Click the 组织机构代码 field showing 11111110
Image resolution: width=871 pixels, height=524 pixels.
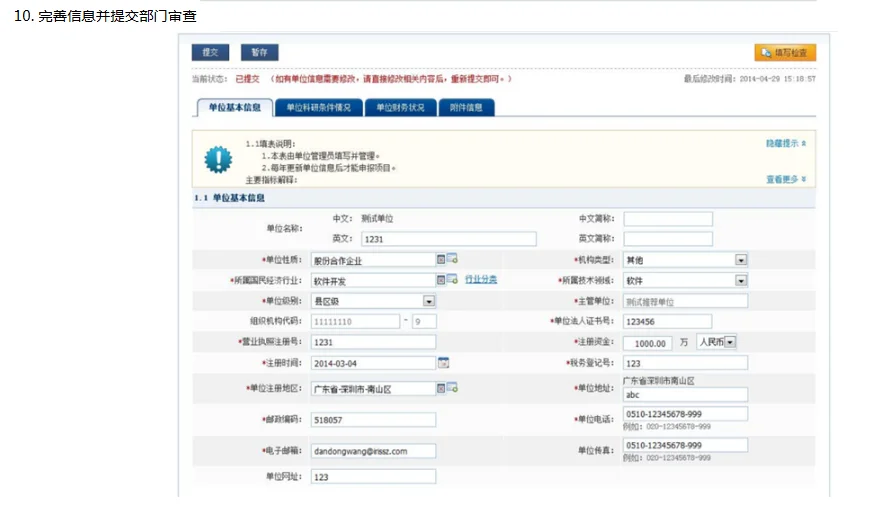pyautogui.click(x=356, y=321)
